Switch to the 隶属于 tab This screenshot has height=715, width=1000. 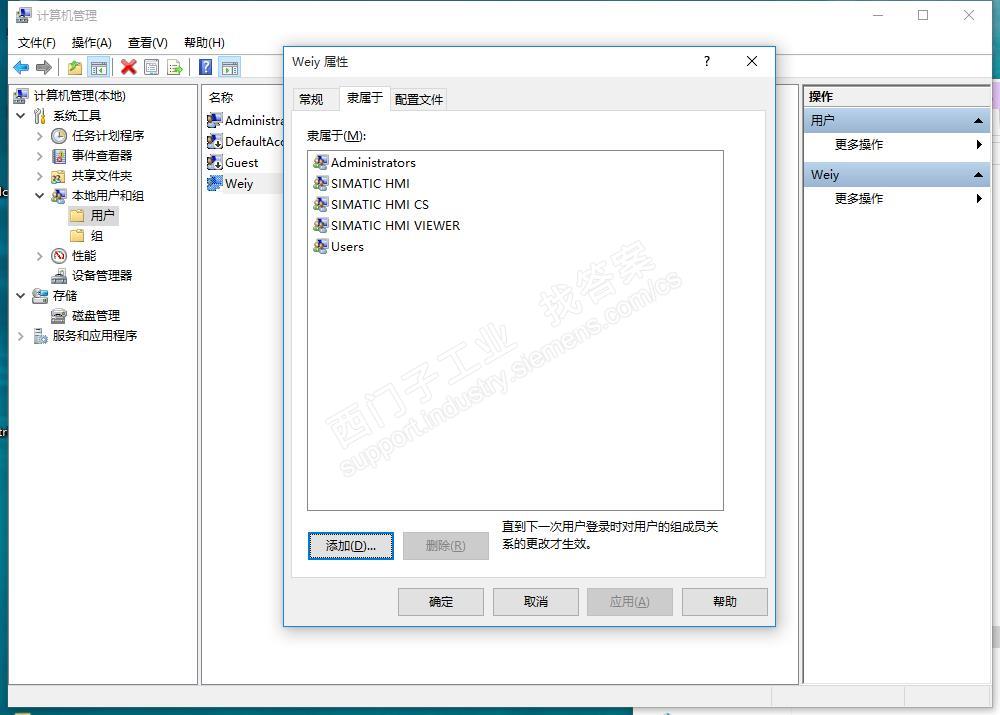point(364,98)
